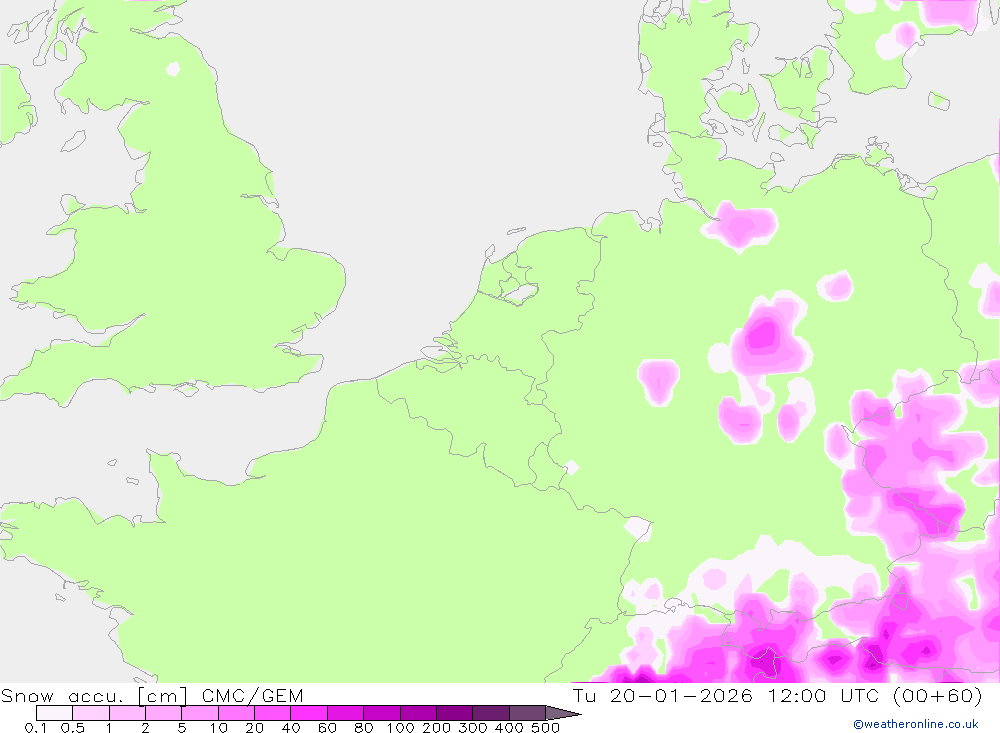Click the '80' legend scale label
This screenshot has width=1000, height=733.
[364, 727]
